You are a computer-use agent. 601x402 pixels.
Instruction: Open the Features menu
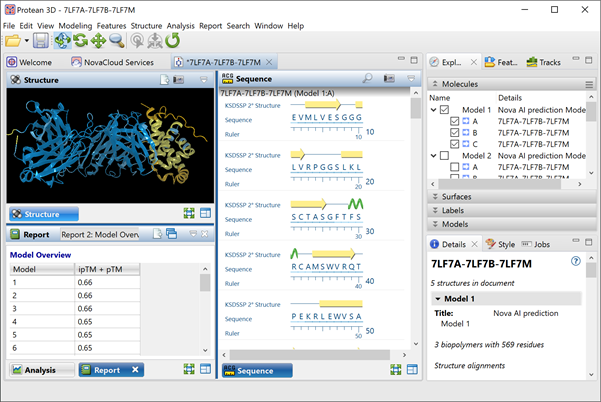coord(111,26)
